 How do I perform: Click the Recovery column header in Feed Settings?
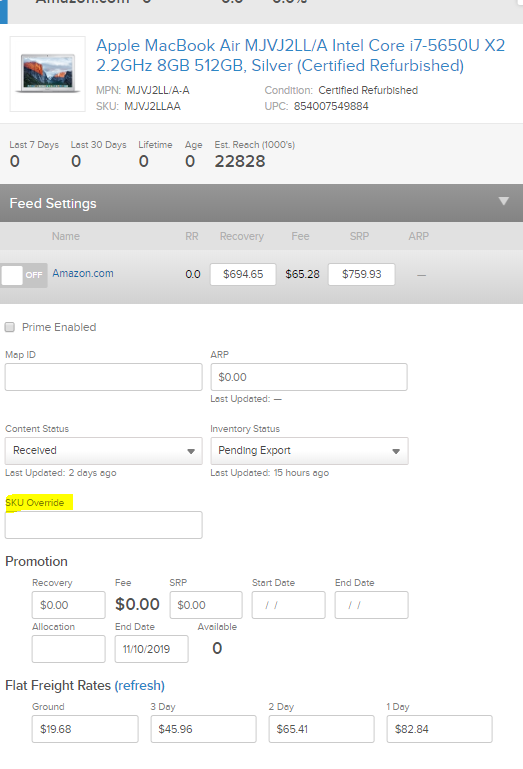[242, 236]
